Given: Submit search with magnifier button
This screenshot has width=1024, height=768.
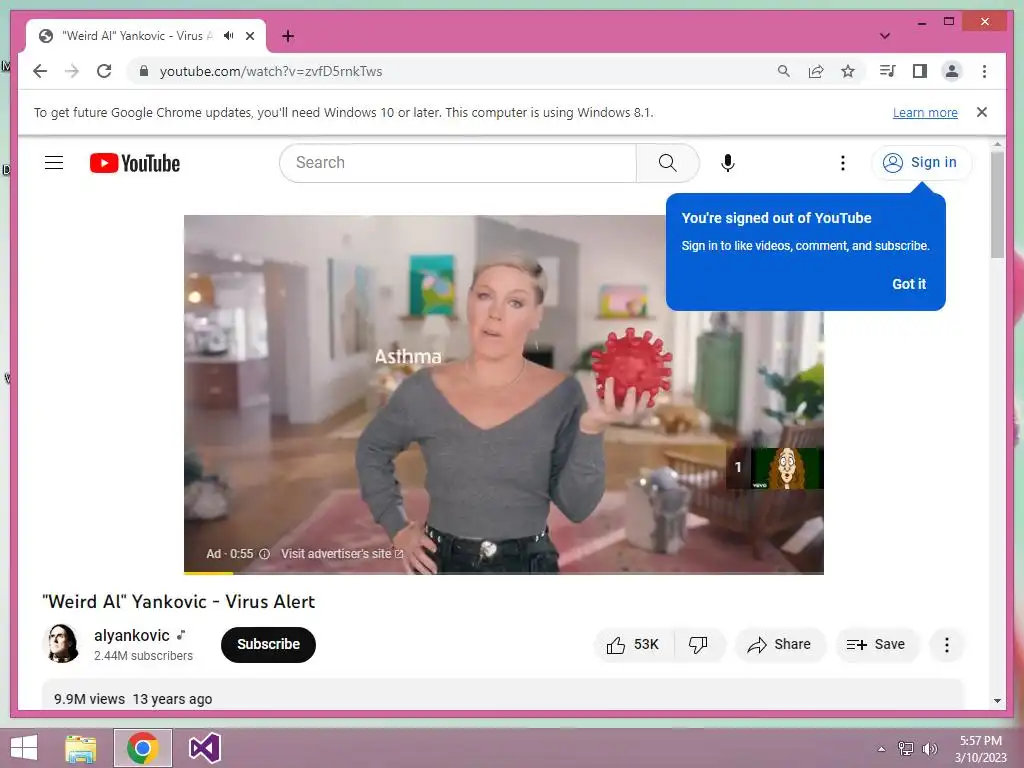Looking at the screenshot, I should point(667,163).
